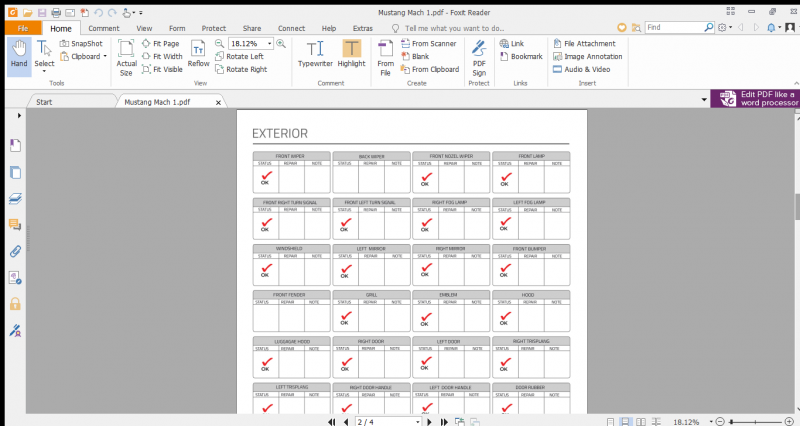Toggle continuous page view mode
800x426 pixels.
click(625, 422)
